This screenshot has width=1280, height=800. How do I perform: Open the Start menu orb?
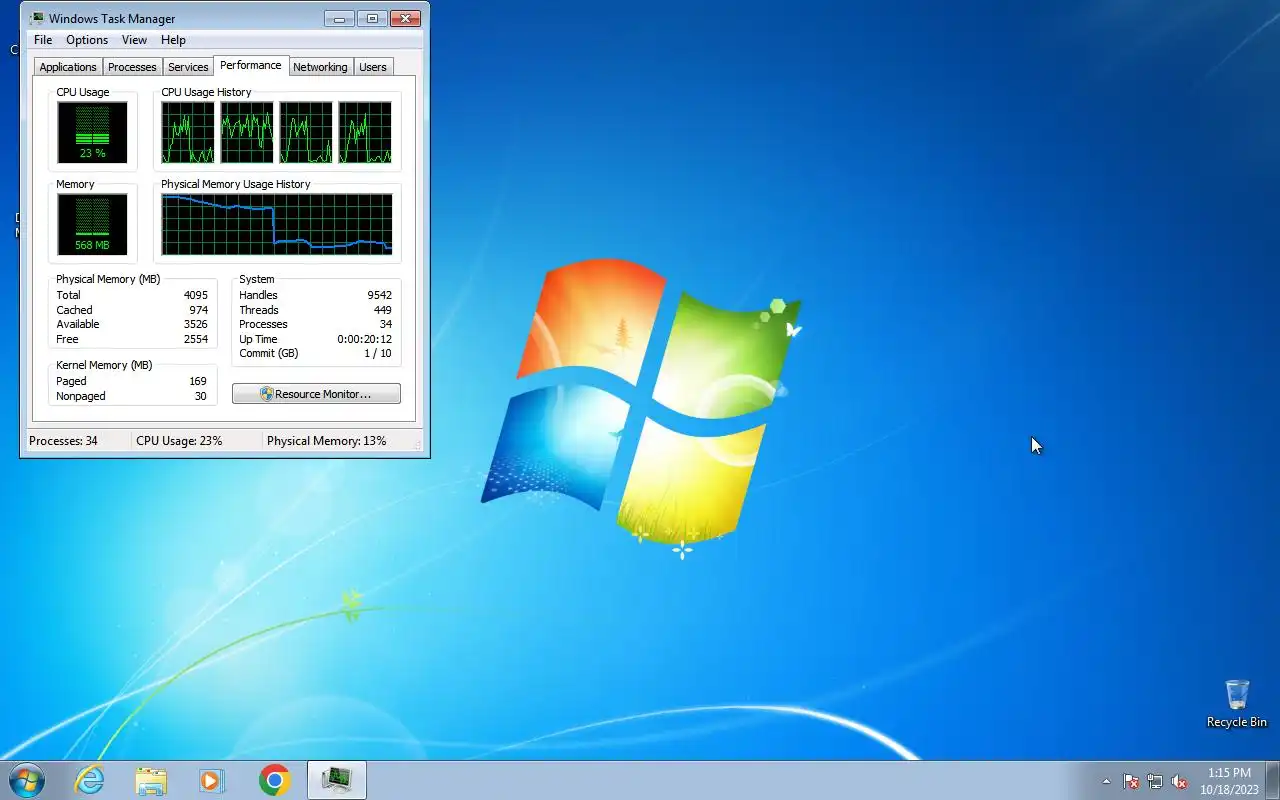[x=27, y=780]
